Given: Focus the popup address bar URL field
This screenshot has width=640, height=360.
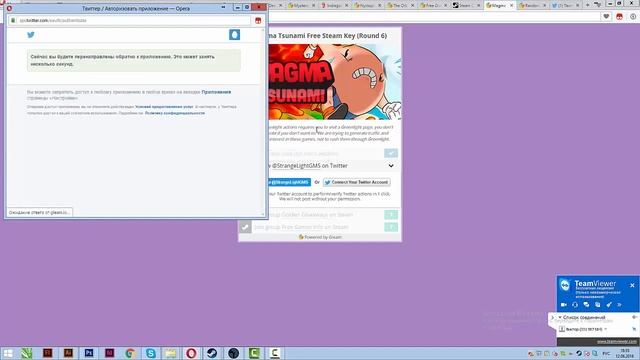Looking at the screenshot, I should 131,20.
